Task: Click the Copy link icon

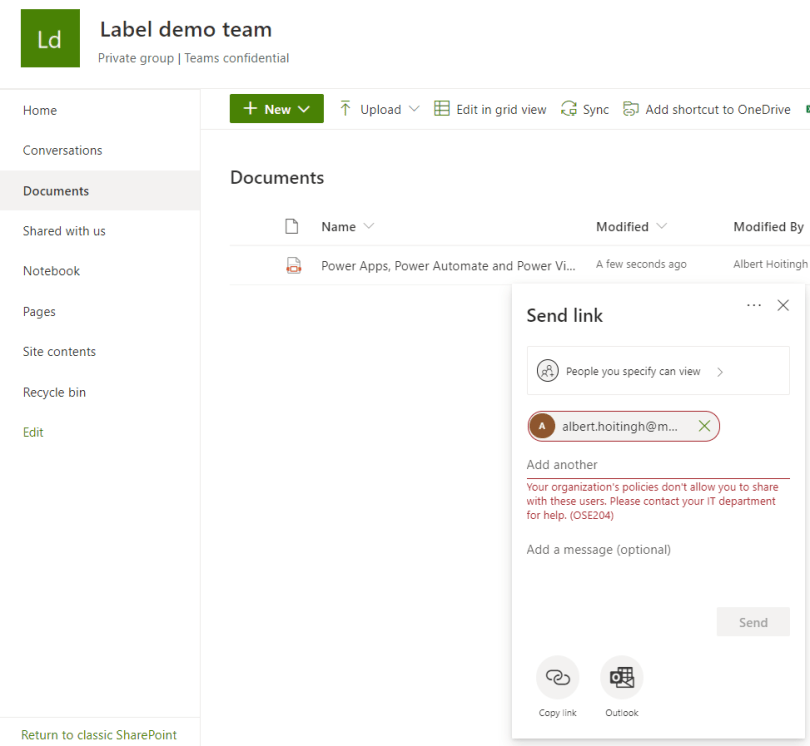Action: coord(557,678)
